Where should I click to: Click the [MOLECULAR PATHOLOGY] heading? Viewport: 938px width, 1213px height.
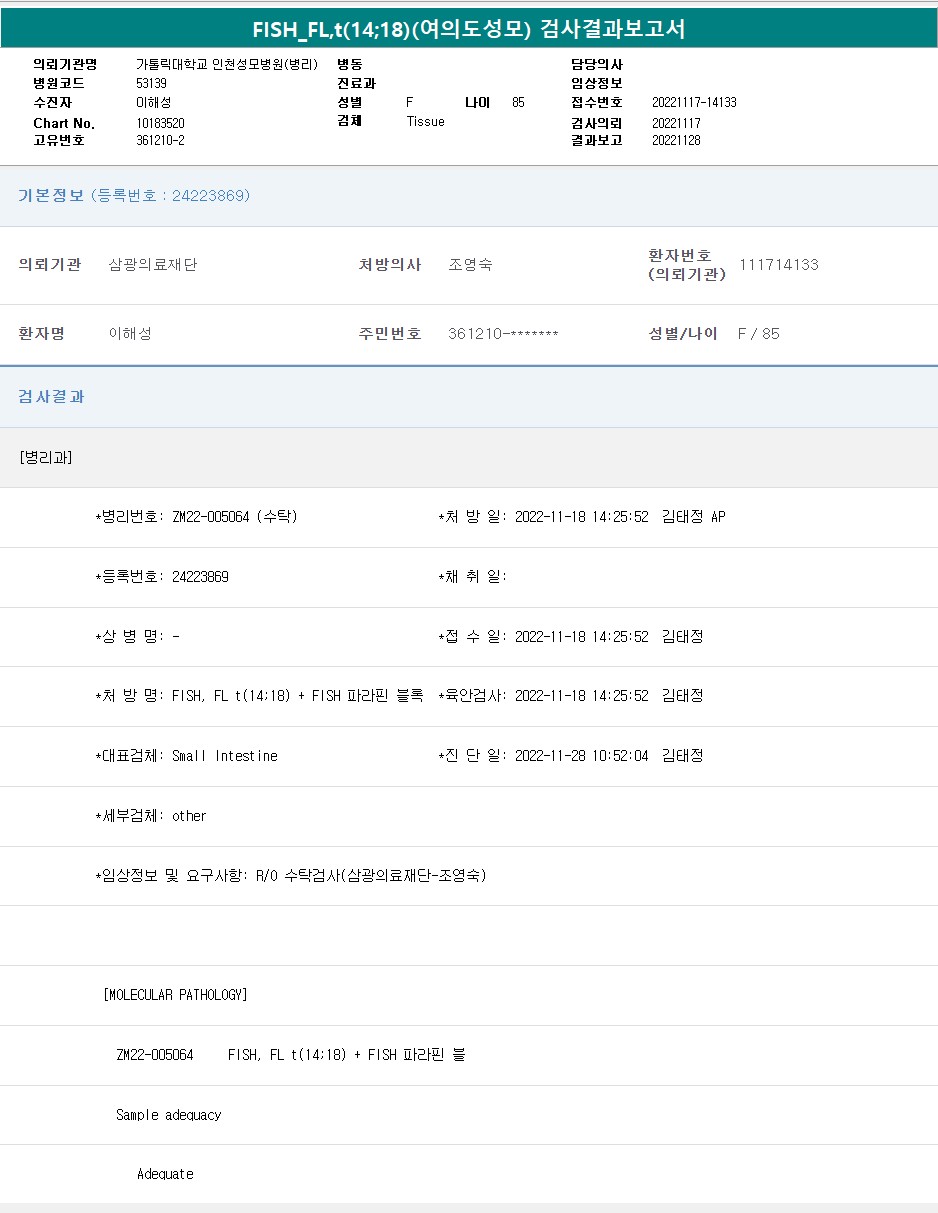[175, 995]
